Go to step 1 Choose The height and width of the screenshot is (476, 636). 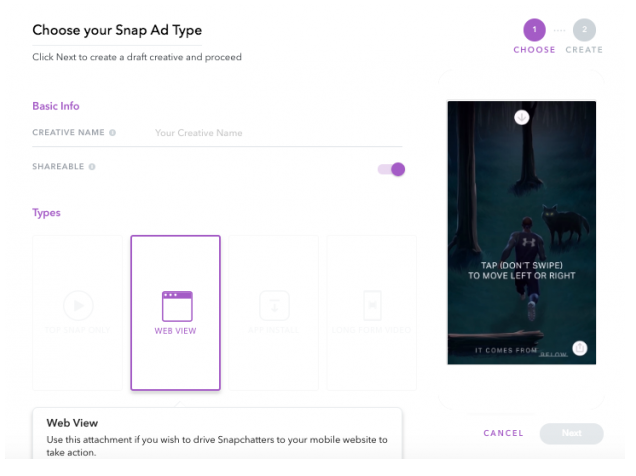[534, 30]
